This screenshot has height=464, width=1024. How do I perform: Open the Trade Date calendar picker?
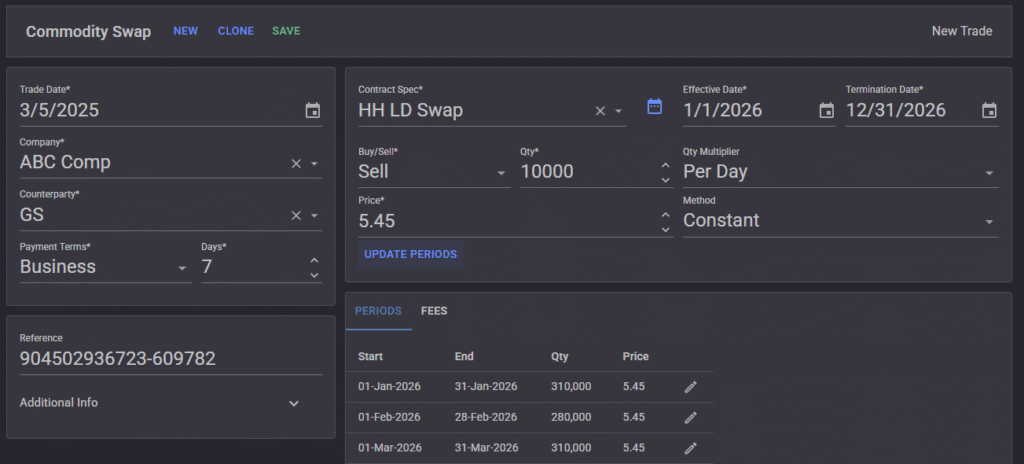tap(312, 111)
